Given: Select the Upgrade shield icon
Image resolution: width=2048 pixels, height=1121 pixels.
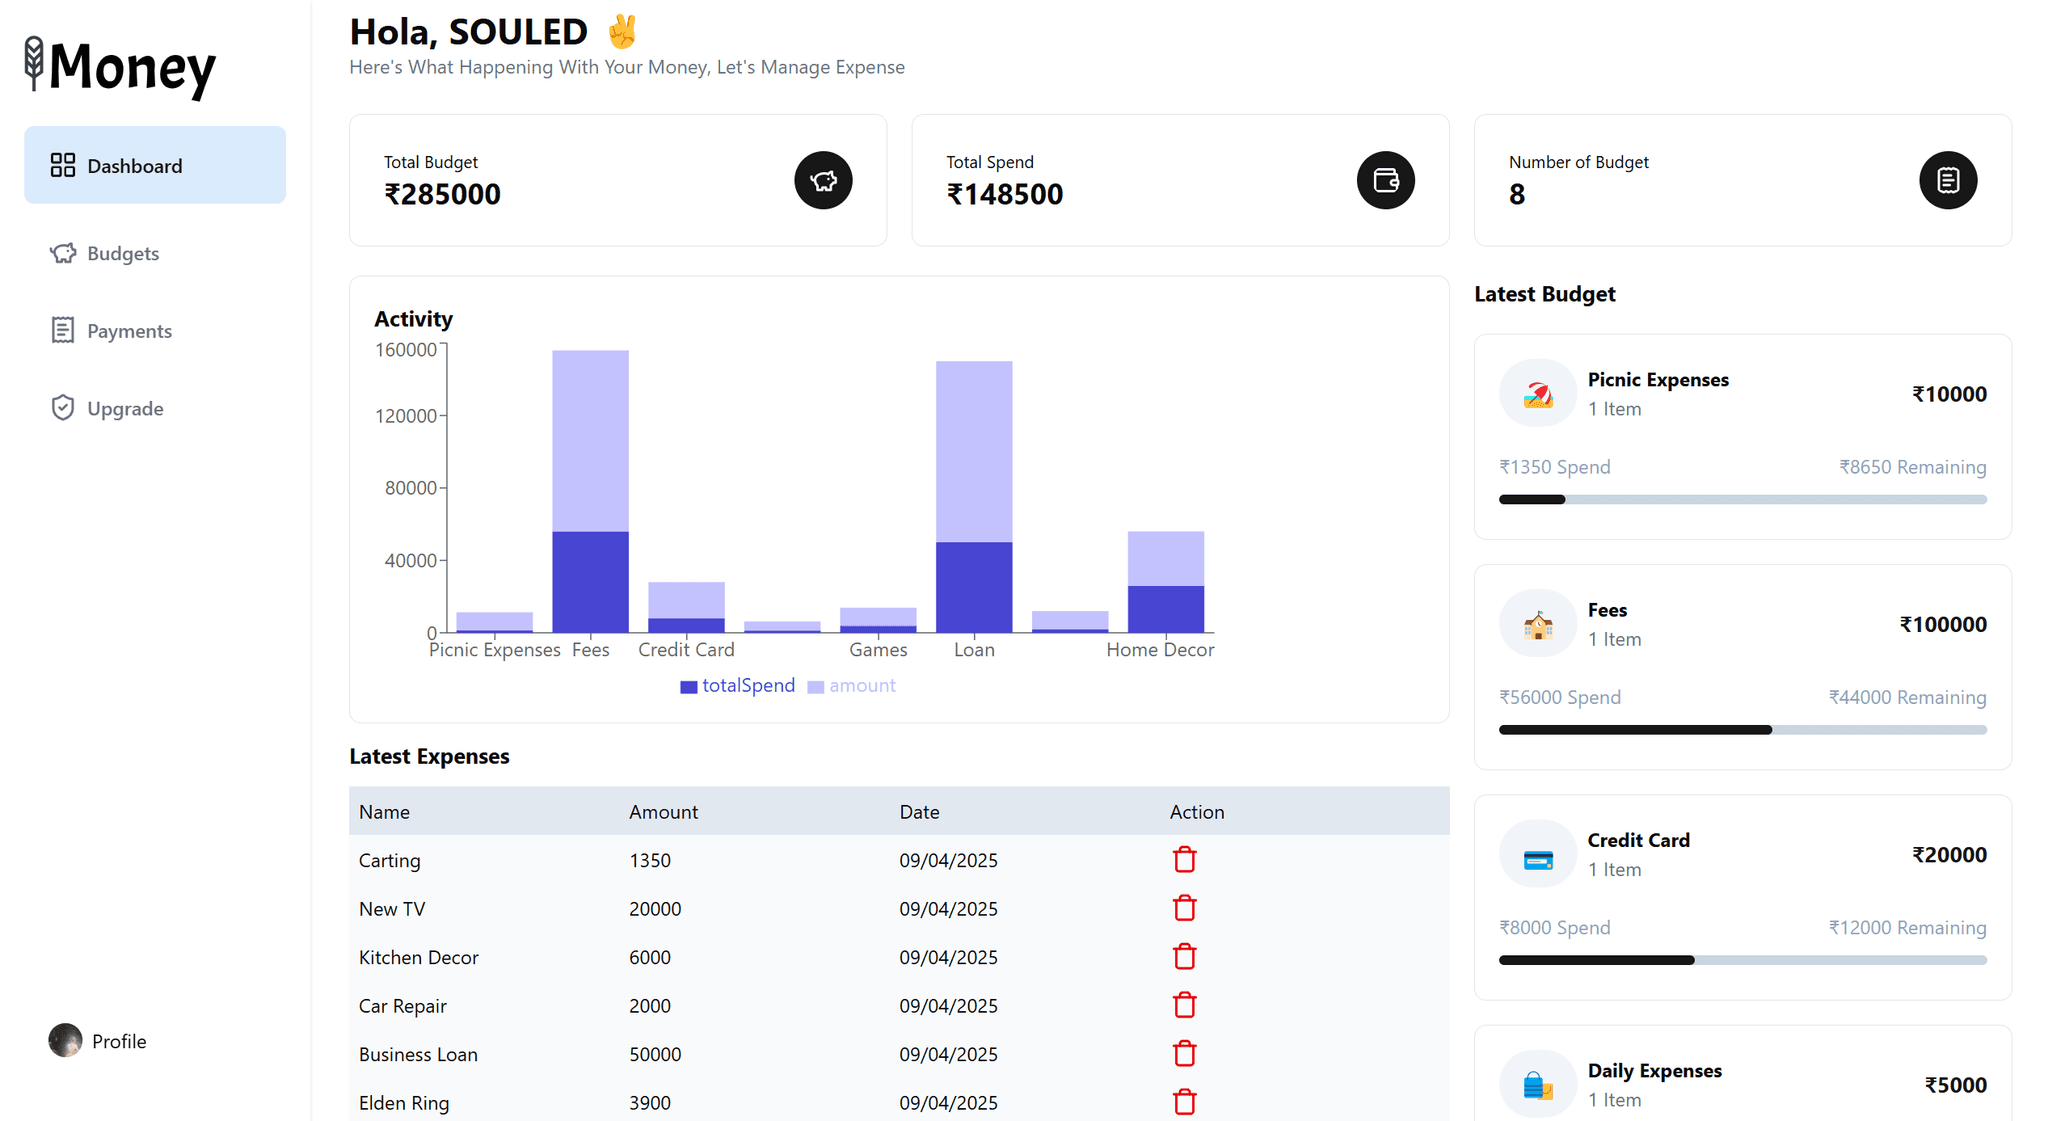Looking at the screenshot, I should click(62, 407).
